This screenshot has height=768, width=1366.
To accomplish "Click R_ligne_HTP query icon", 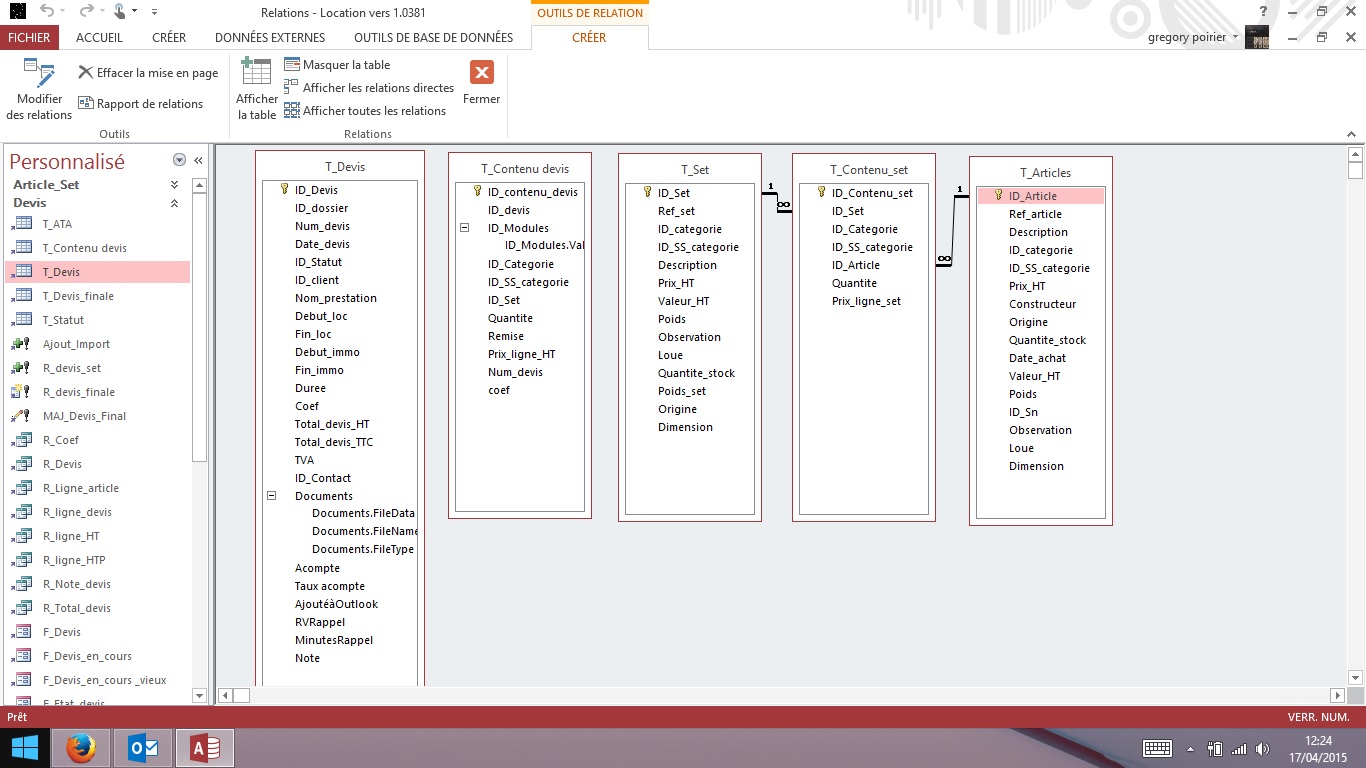I will (x=21, y=560).
